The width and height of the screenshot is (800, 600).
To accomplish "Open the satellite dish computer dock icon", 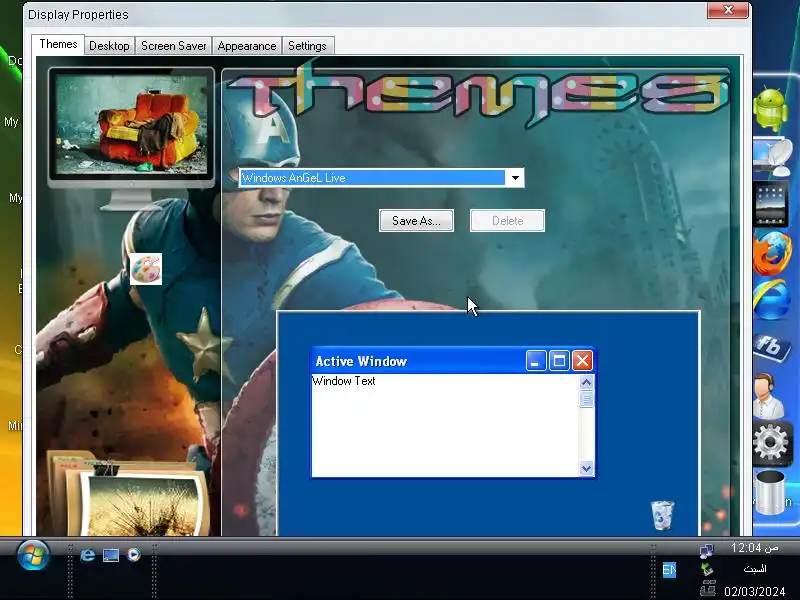I will pos(771,157).
